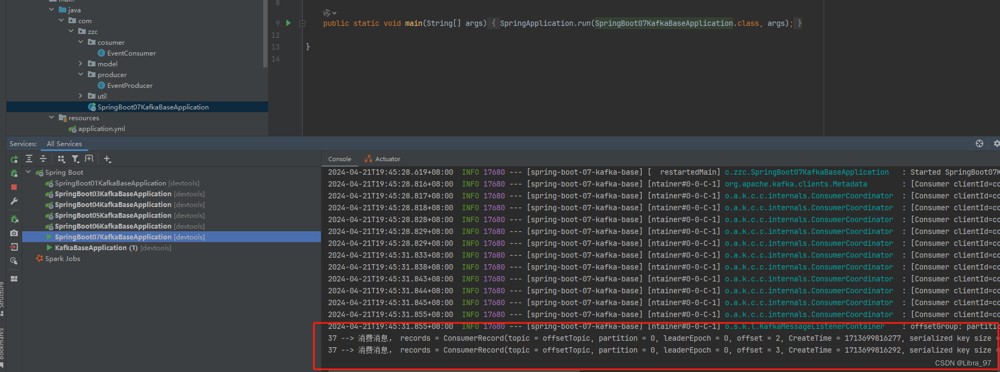The height and width of the screenshot is (372, 1000).
Task: Open run configuration via the wrench icon
Action: 14,201
